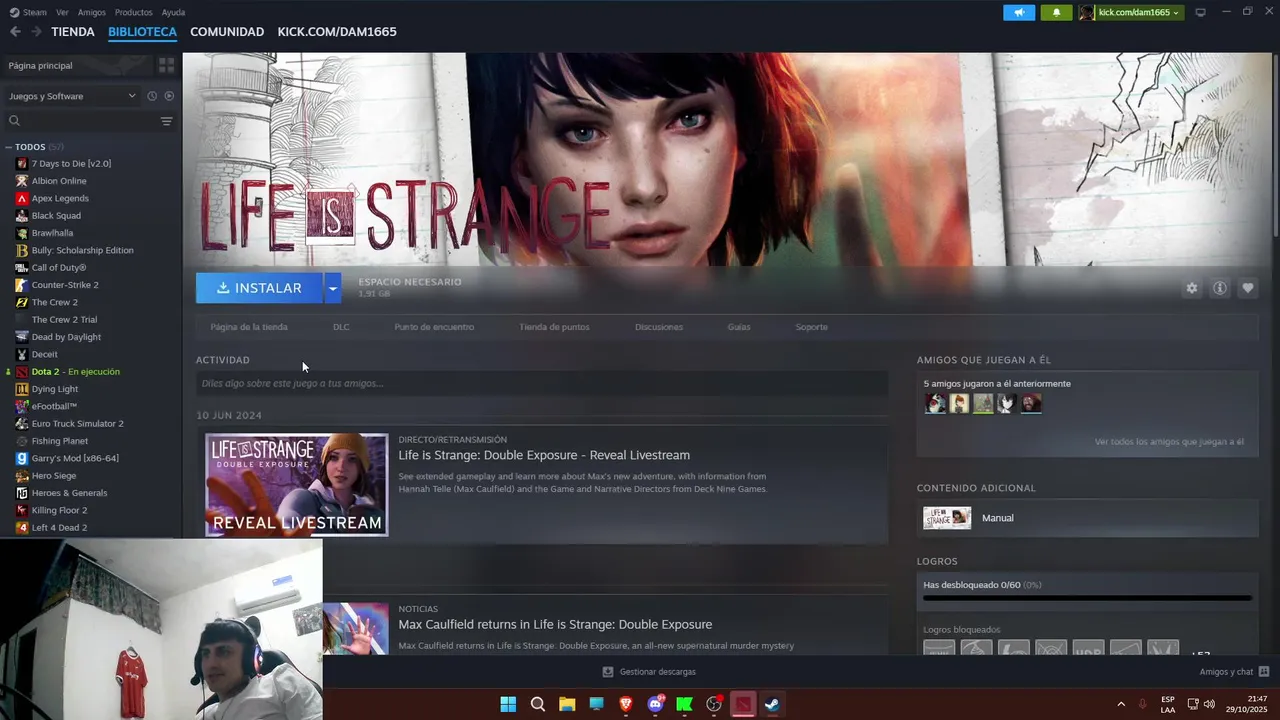Go to COMUNIDAD section
The height and width of the screenshot is (720, 1280).
tap(227, 32)
